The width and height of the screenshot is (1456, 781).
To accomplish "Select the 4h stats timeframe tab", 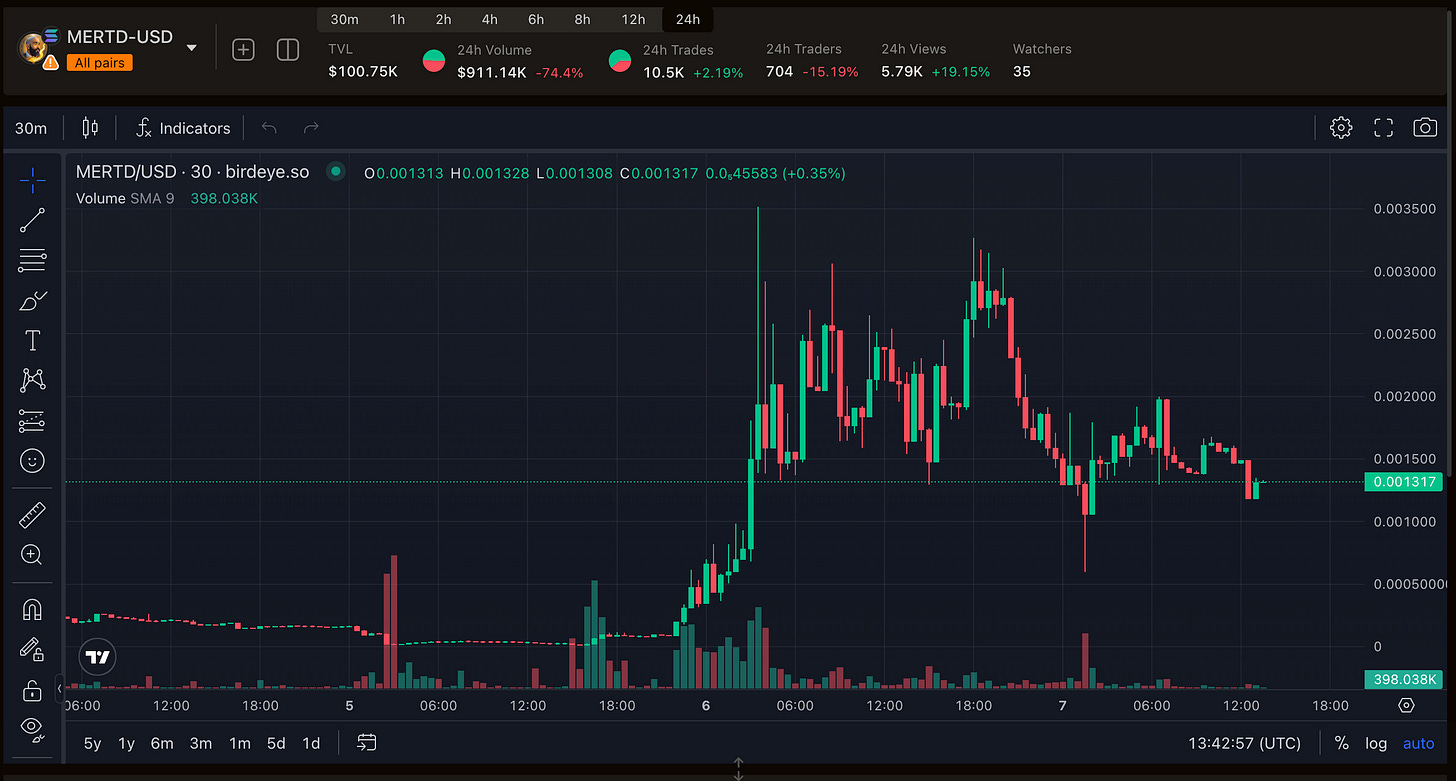I will point(489,19).
